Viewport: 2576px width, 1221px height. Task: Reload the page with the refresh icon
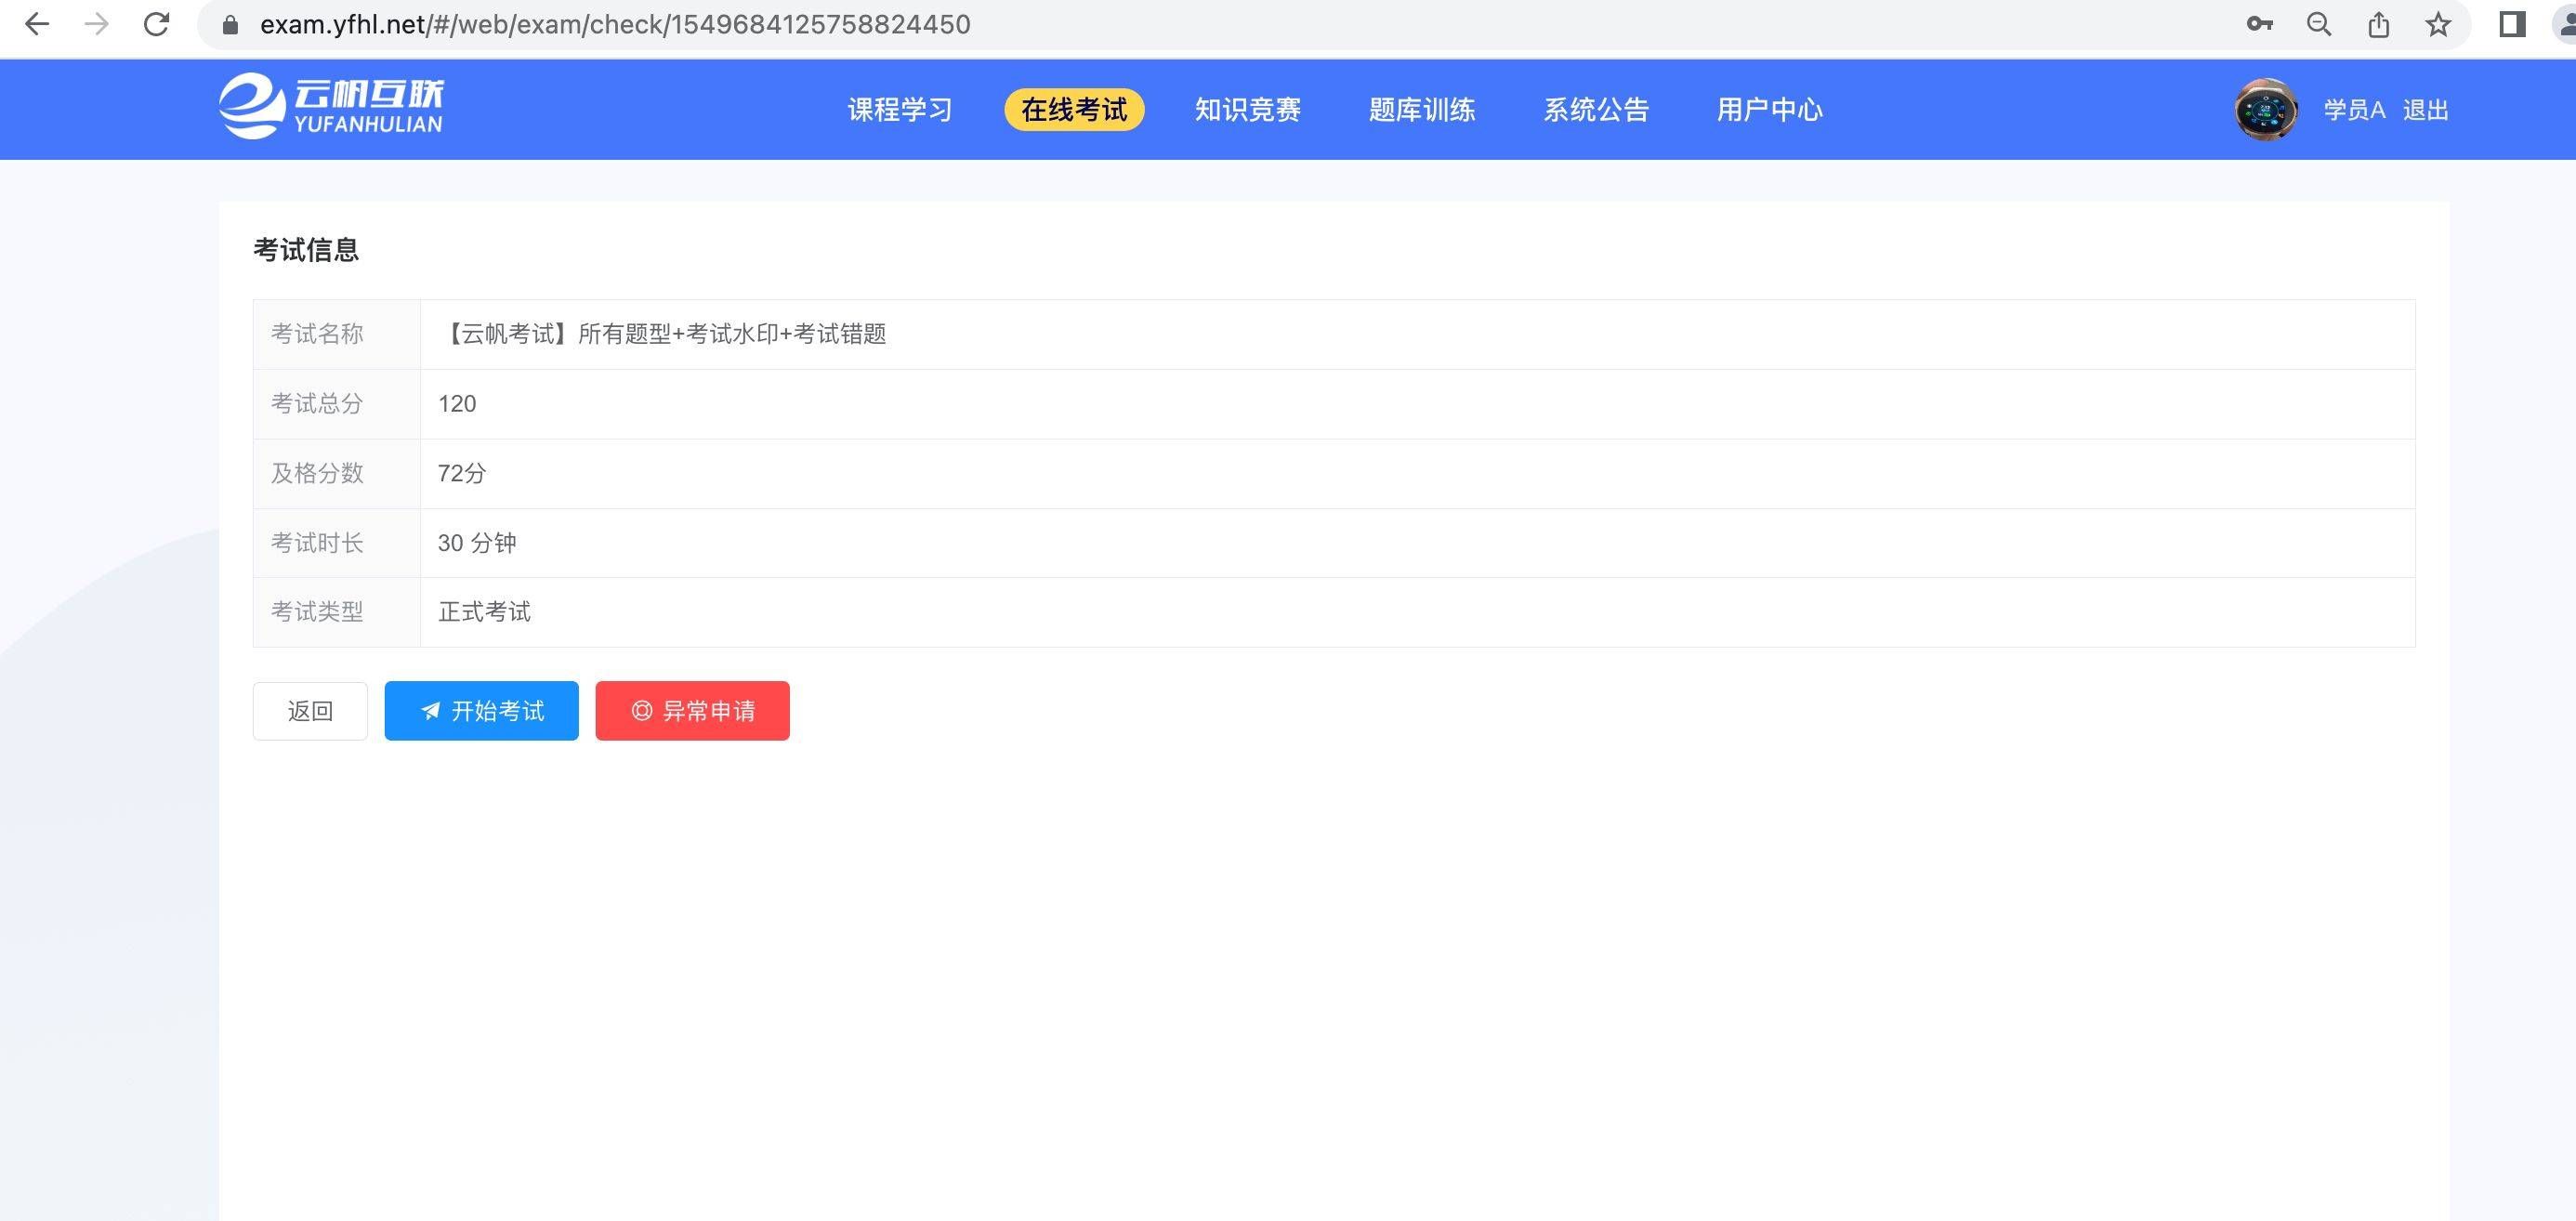(156, 24)
